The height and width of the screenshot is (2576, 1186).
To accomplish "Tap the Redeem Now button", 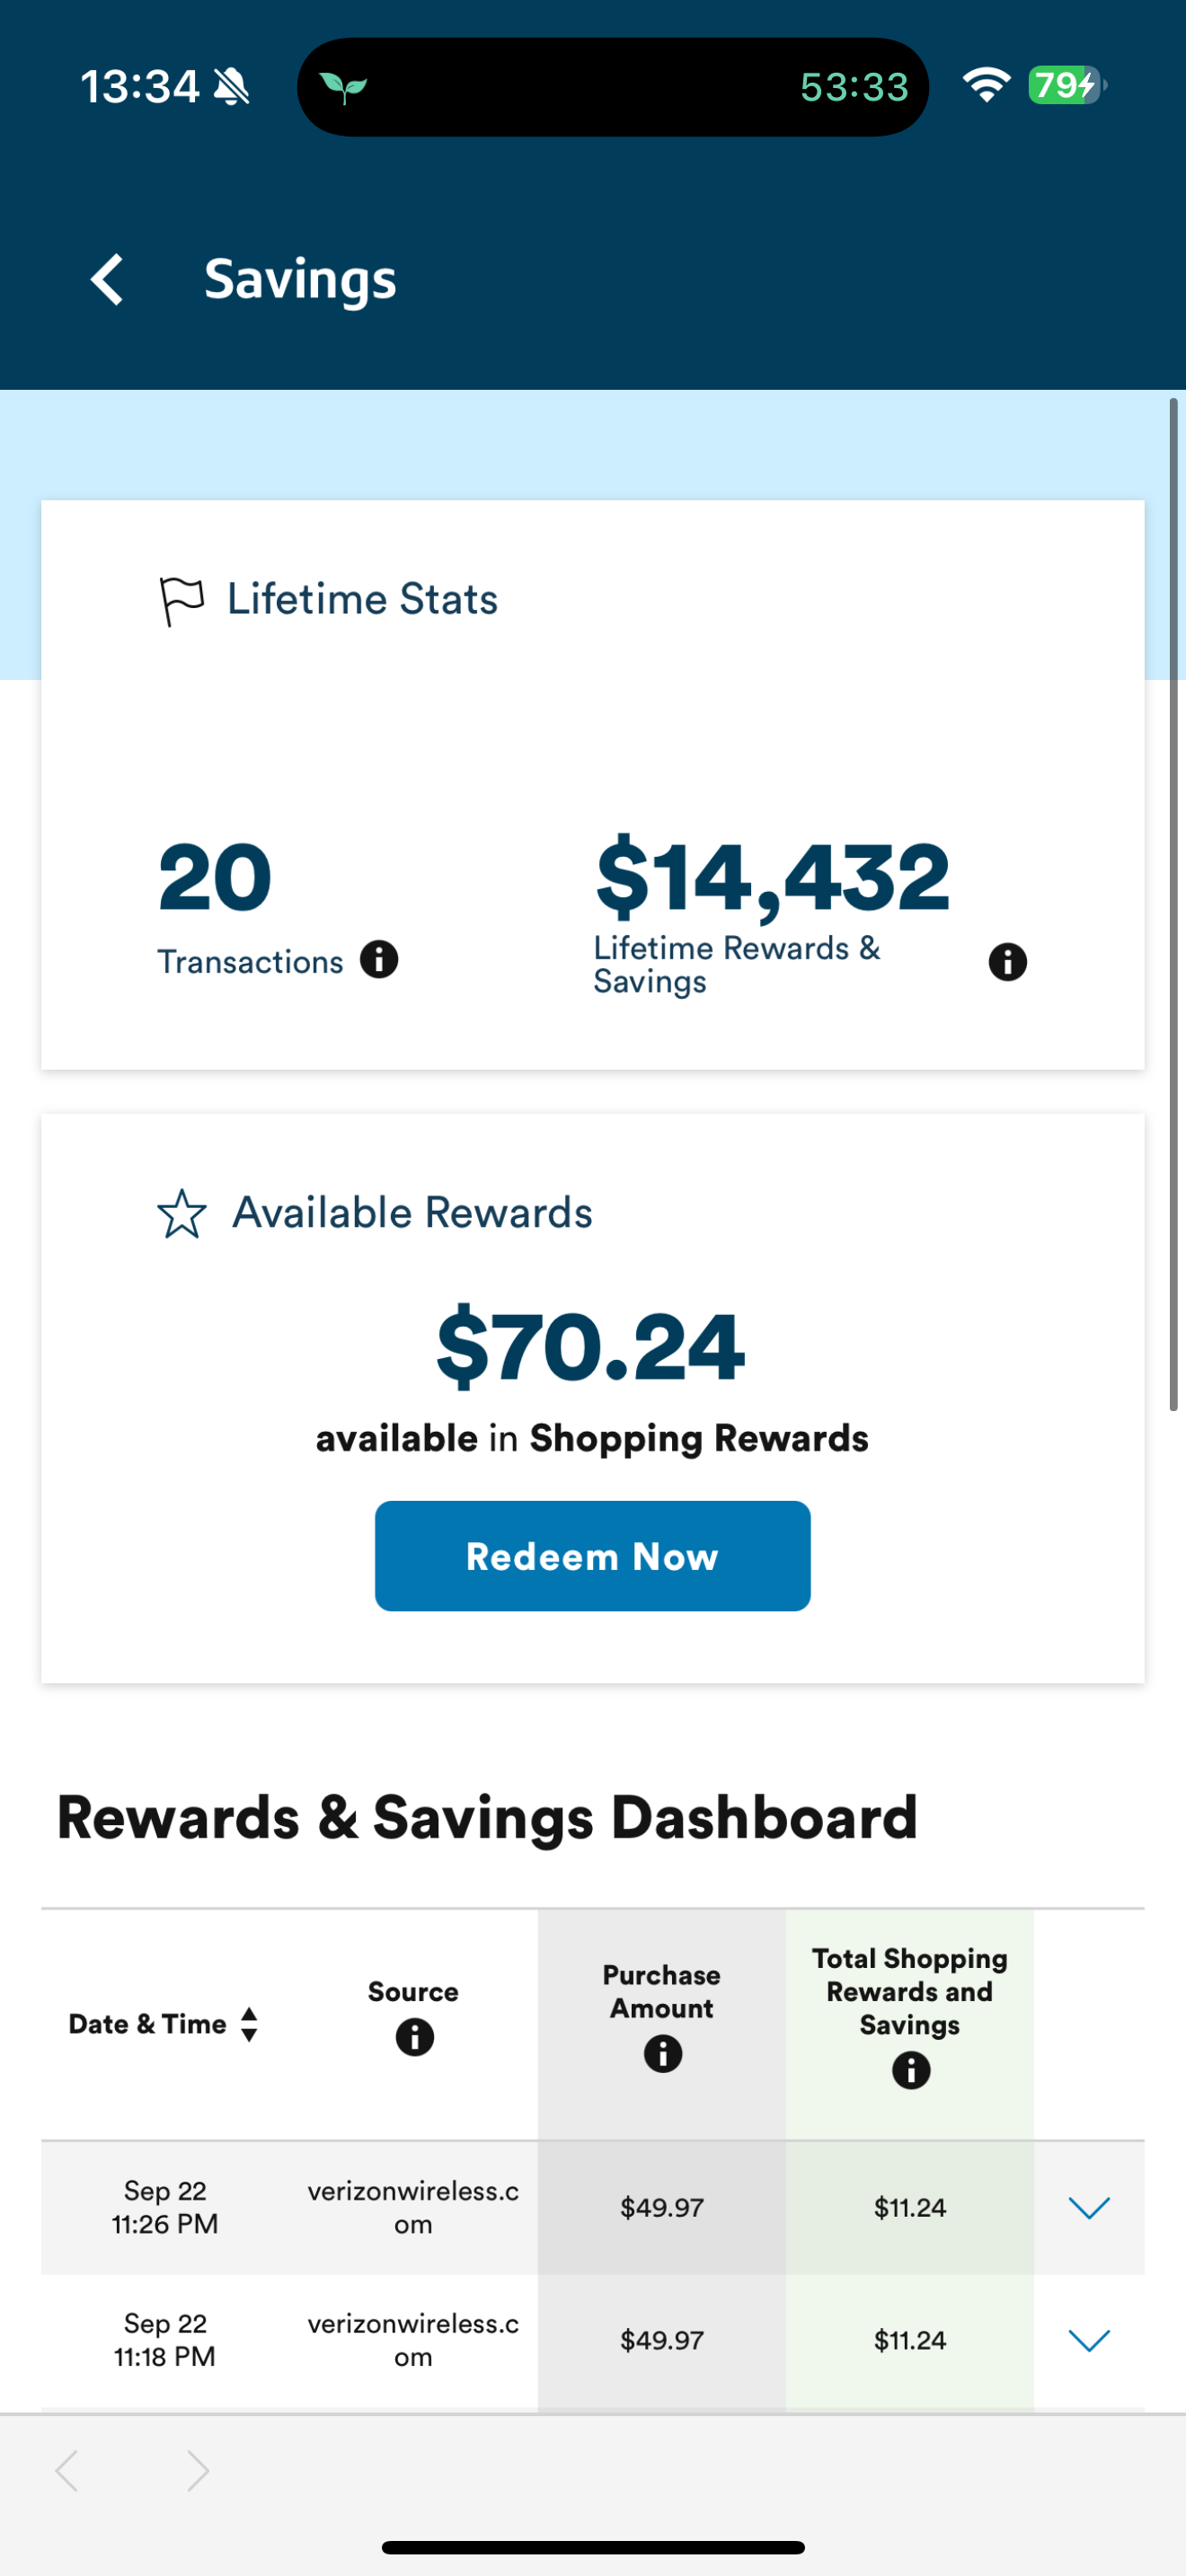I will [x=592, y=1556].
